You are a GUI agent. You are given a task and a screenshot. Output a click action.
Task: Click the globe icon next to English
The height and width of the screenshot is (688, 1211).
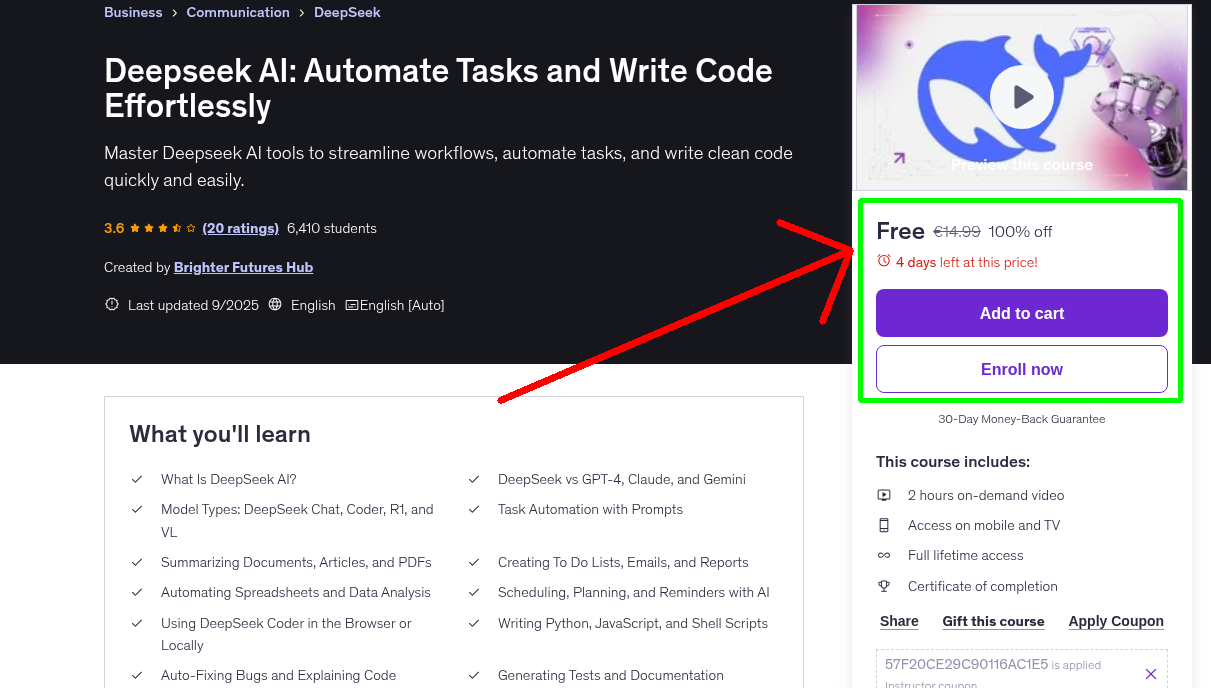coord(274,305)
